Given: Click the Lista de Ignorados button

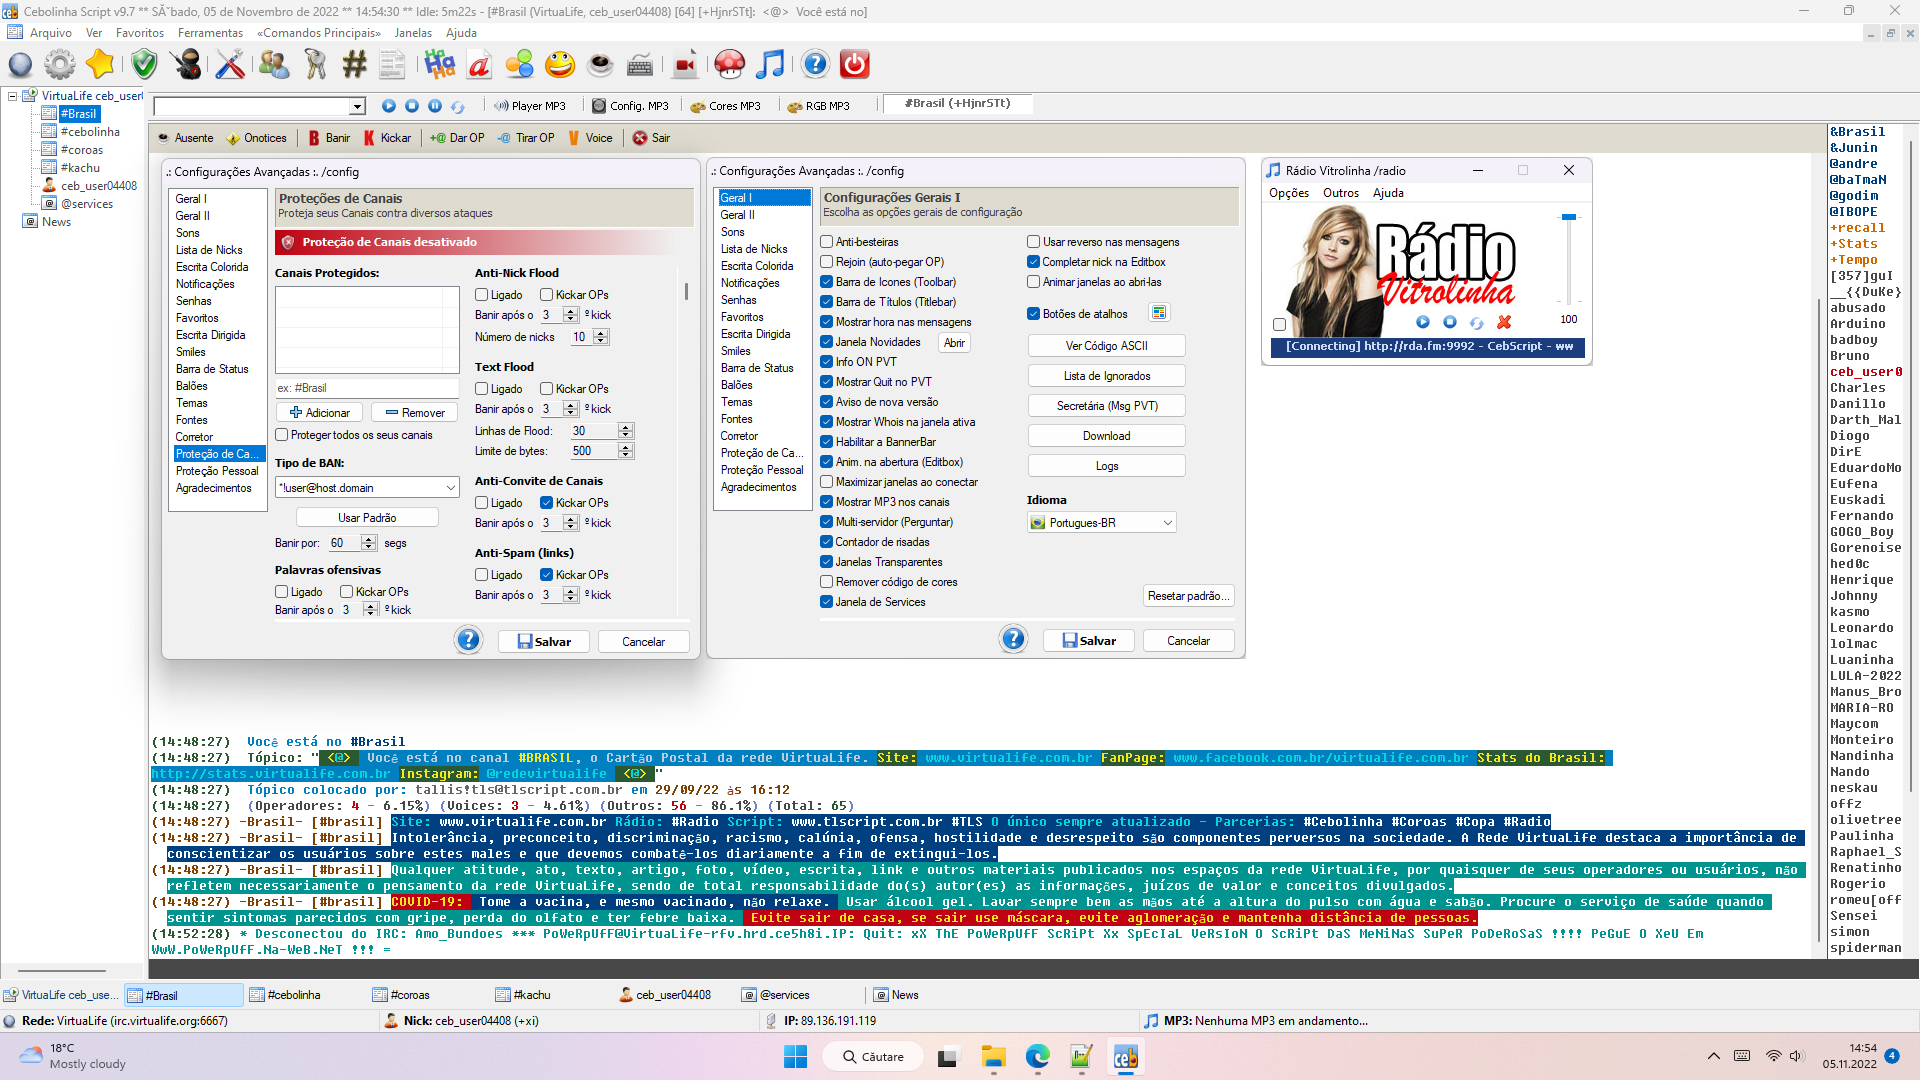Looking at the screenshot, I should click(x=1107, y=376).
